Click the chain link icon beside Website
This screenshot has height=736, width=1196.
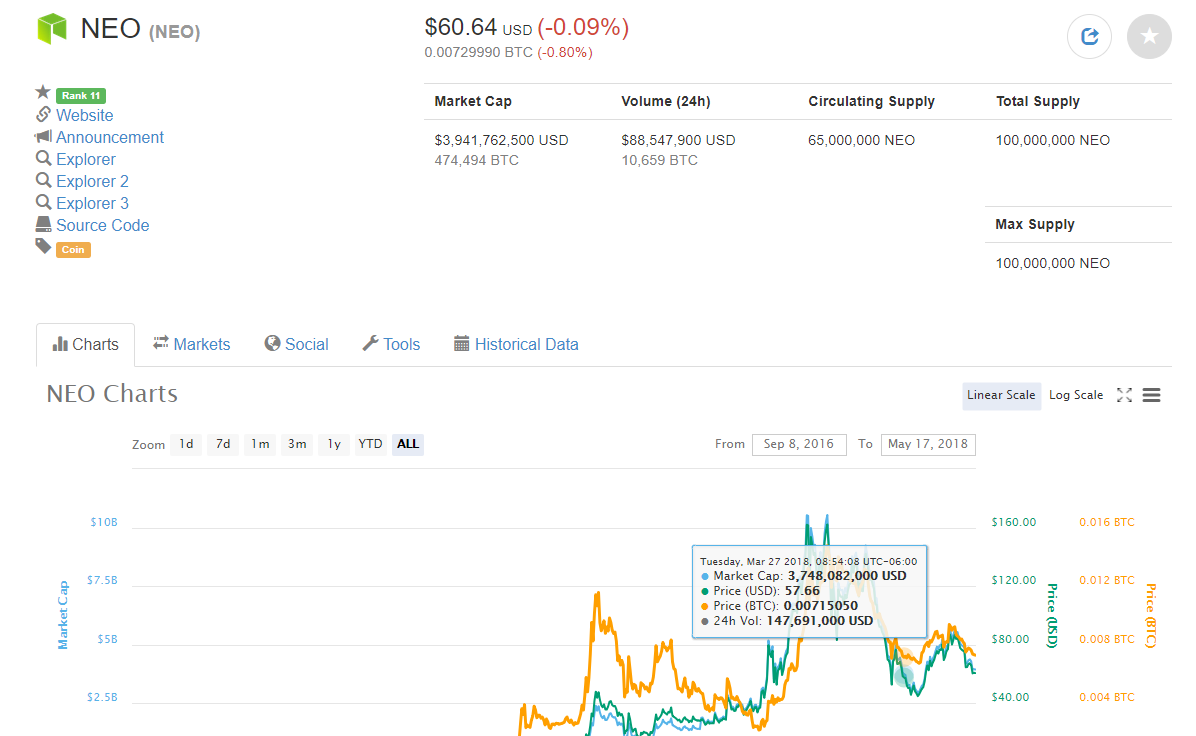[43, 114]
